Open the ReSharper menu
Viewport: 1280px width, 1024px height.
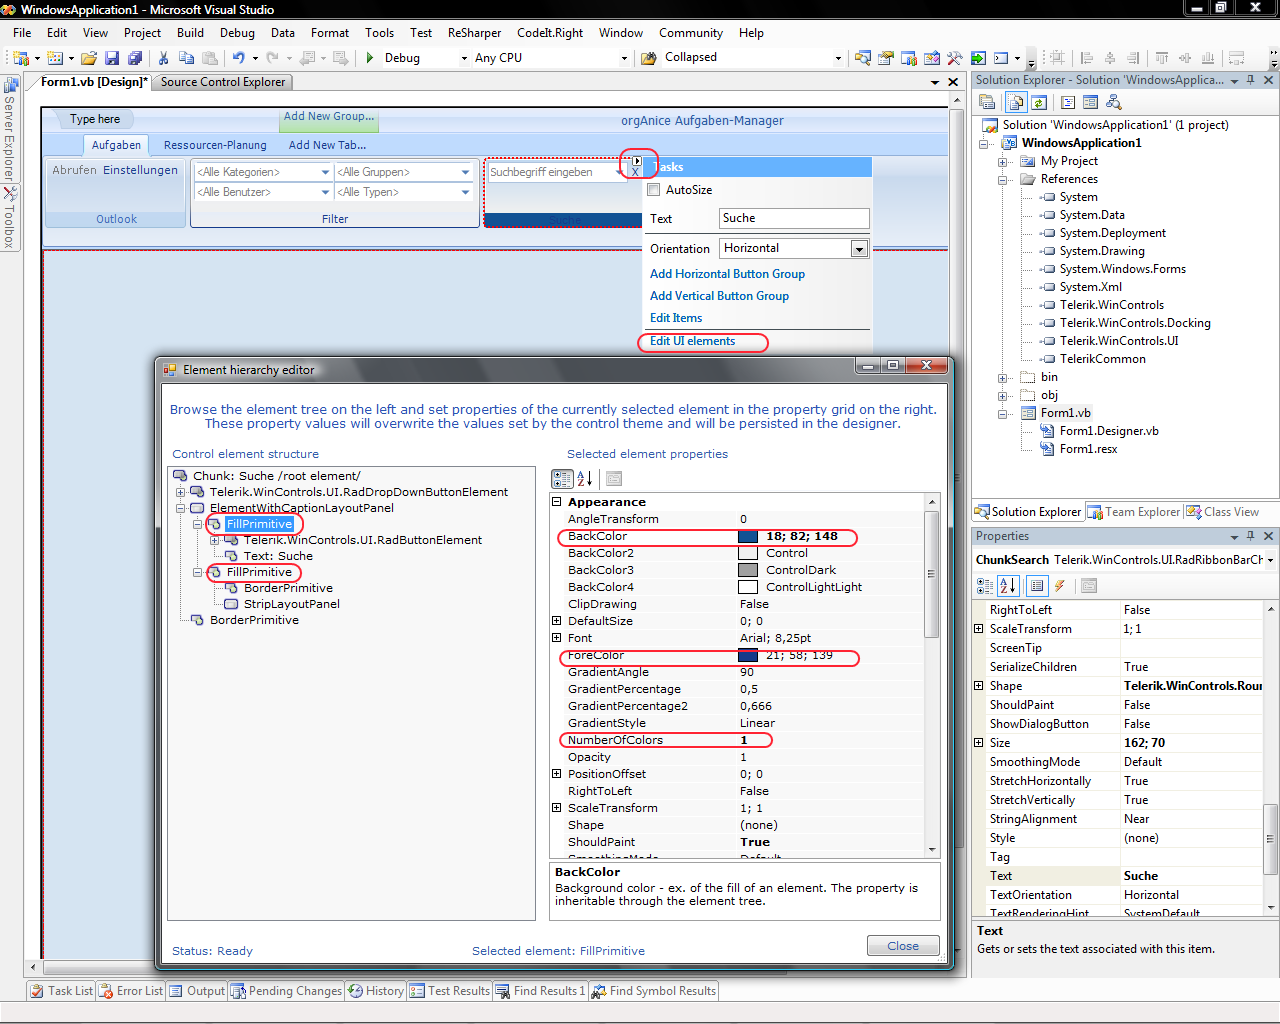474,33
